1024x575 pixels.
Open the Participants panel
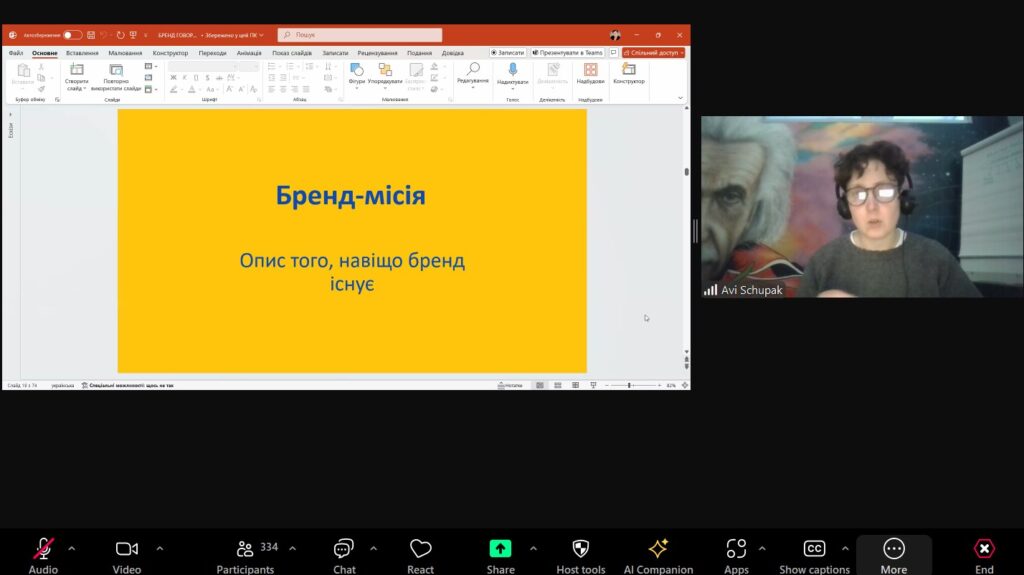coord(245,549)
